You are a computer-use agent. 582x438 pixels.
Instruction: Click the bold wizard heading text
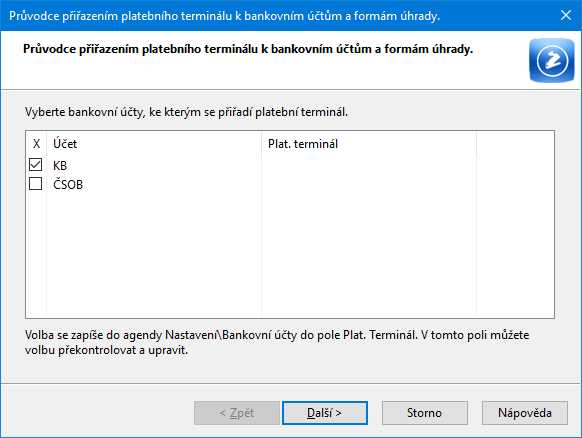[248, 49]
